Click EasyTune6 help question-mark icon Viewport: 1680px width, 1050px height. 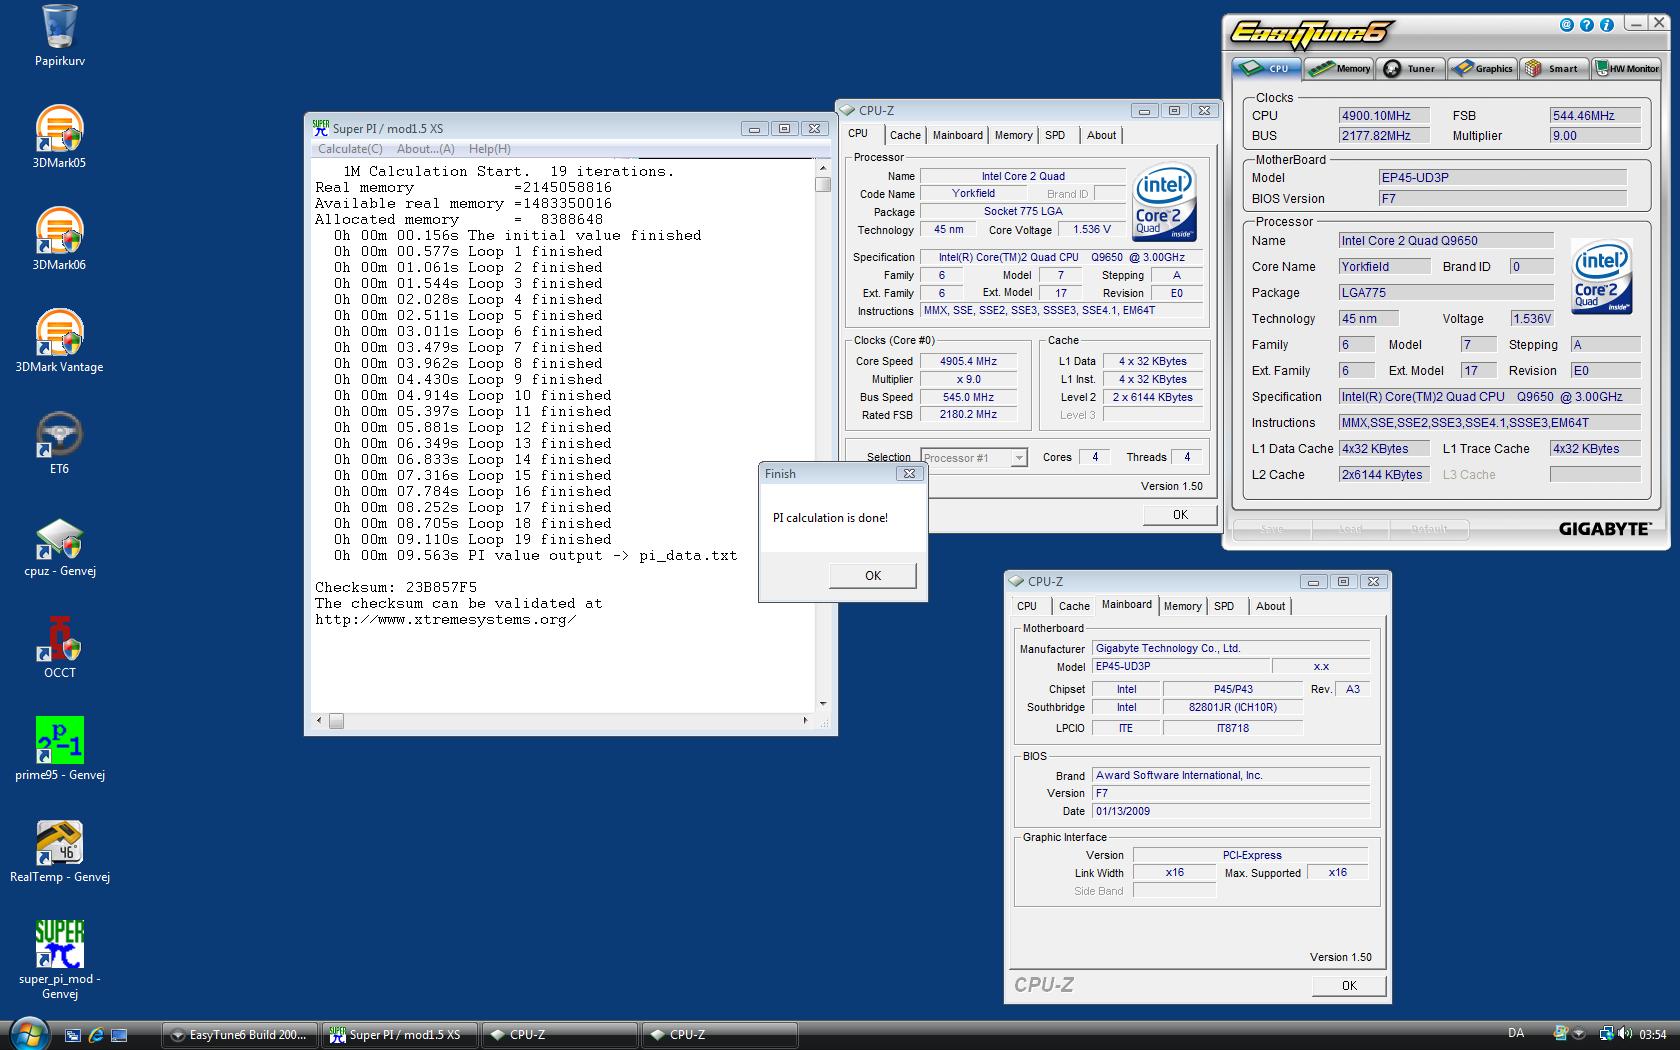[1587, 25]
